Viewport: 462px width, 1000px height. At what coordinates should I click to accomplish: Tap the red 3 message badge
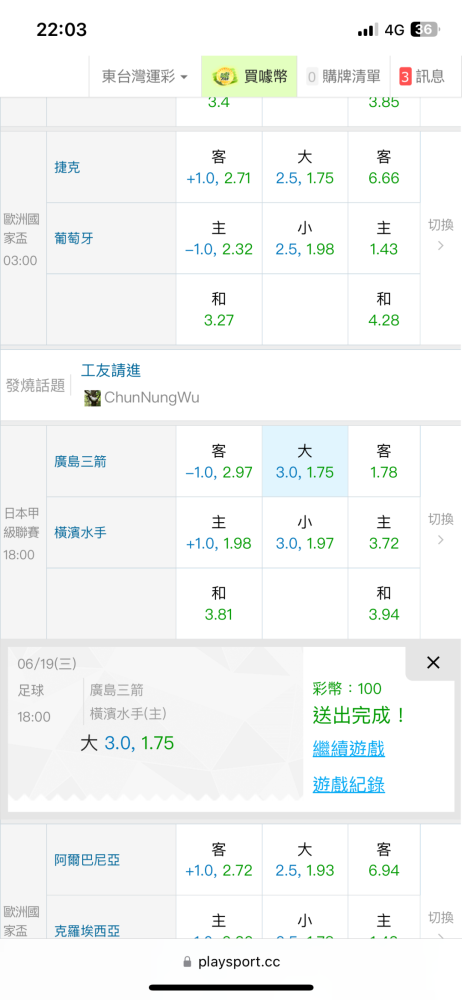405,77
